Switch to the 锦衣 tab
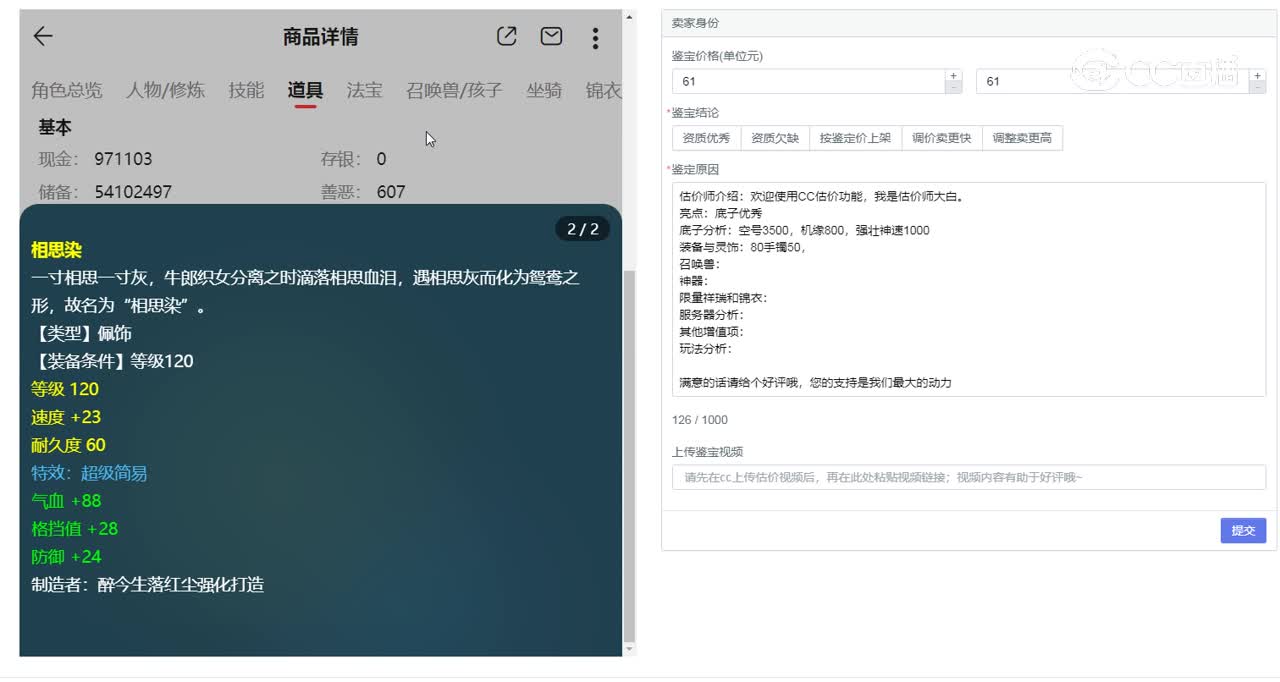This screenshot has width=1280, height=682. coord(607,89)
